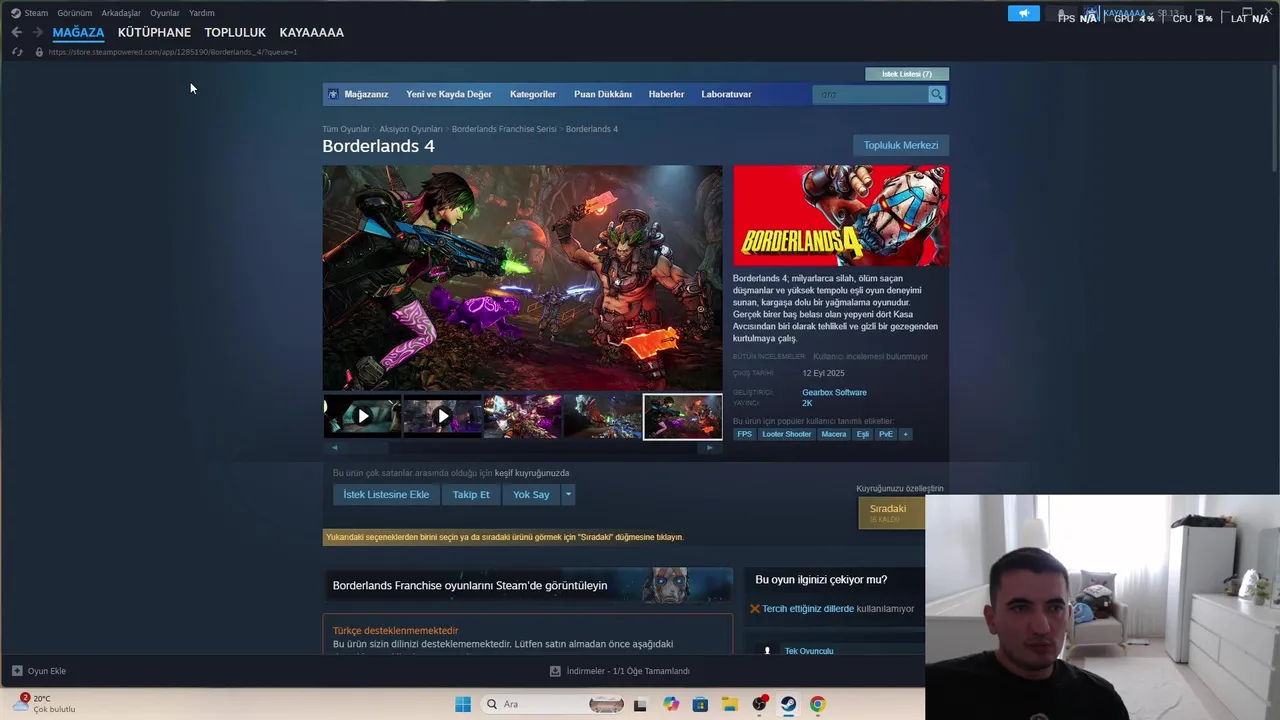Click the store search magnifier icon
The height and width of the screenshot is (720, 1280).
tap(936, 94)
